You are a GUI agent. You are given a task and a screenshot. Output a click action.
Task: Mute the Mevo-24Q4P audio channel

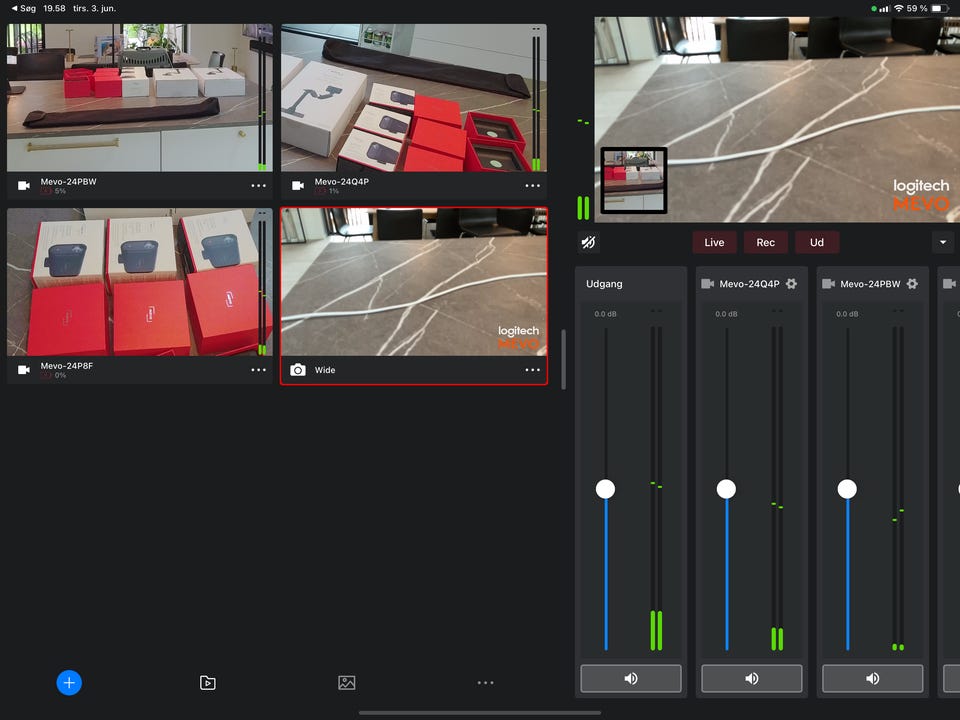point(752,678)
